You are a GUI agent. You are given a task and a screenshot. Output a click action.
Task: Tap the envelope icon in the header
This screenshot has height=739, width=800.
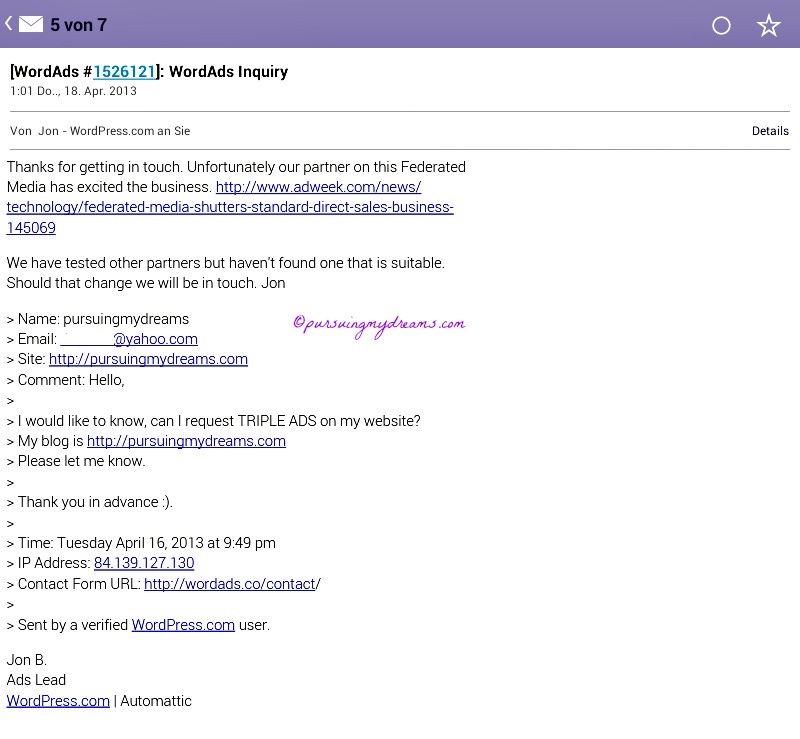click(x=30, y=24)
